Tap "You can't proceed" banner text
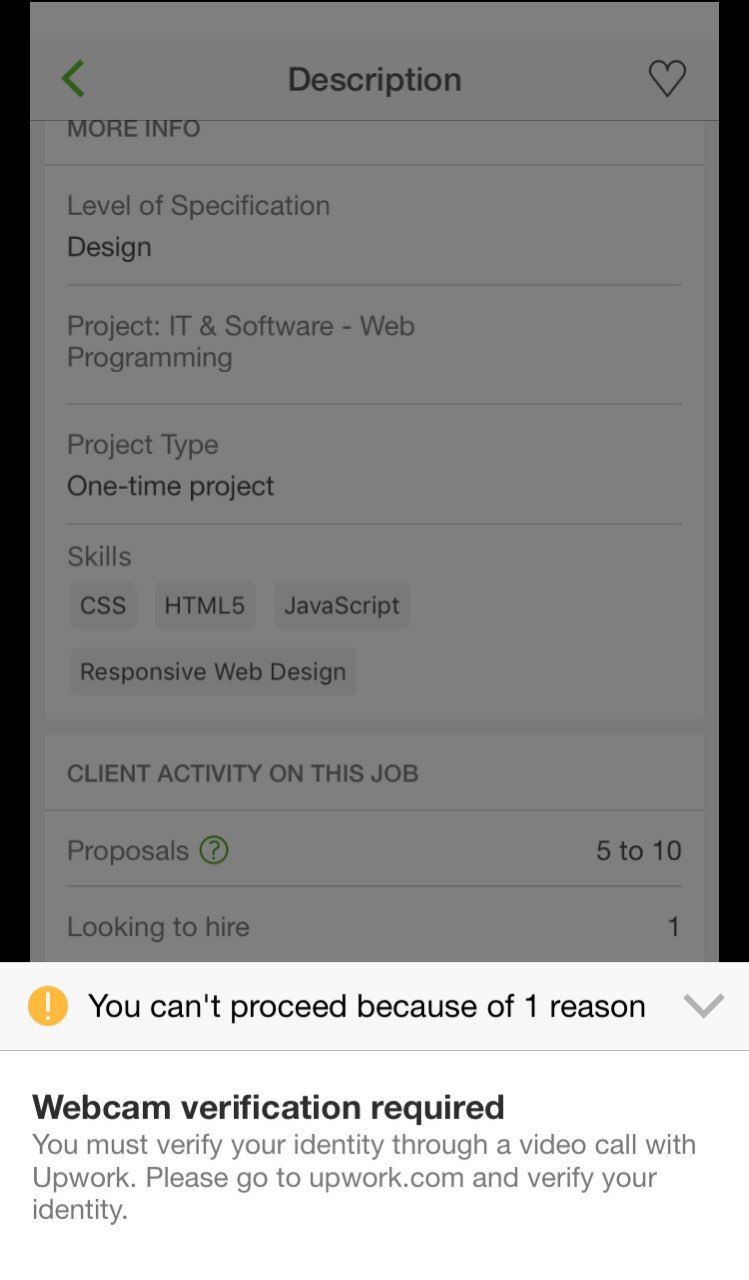The image size is (749, 1280). tap(366, 1006)
